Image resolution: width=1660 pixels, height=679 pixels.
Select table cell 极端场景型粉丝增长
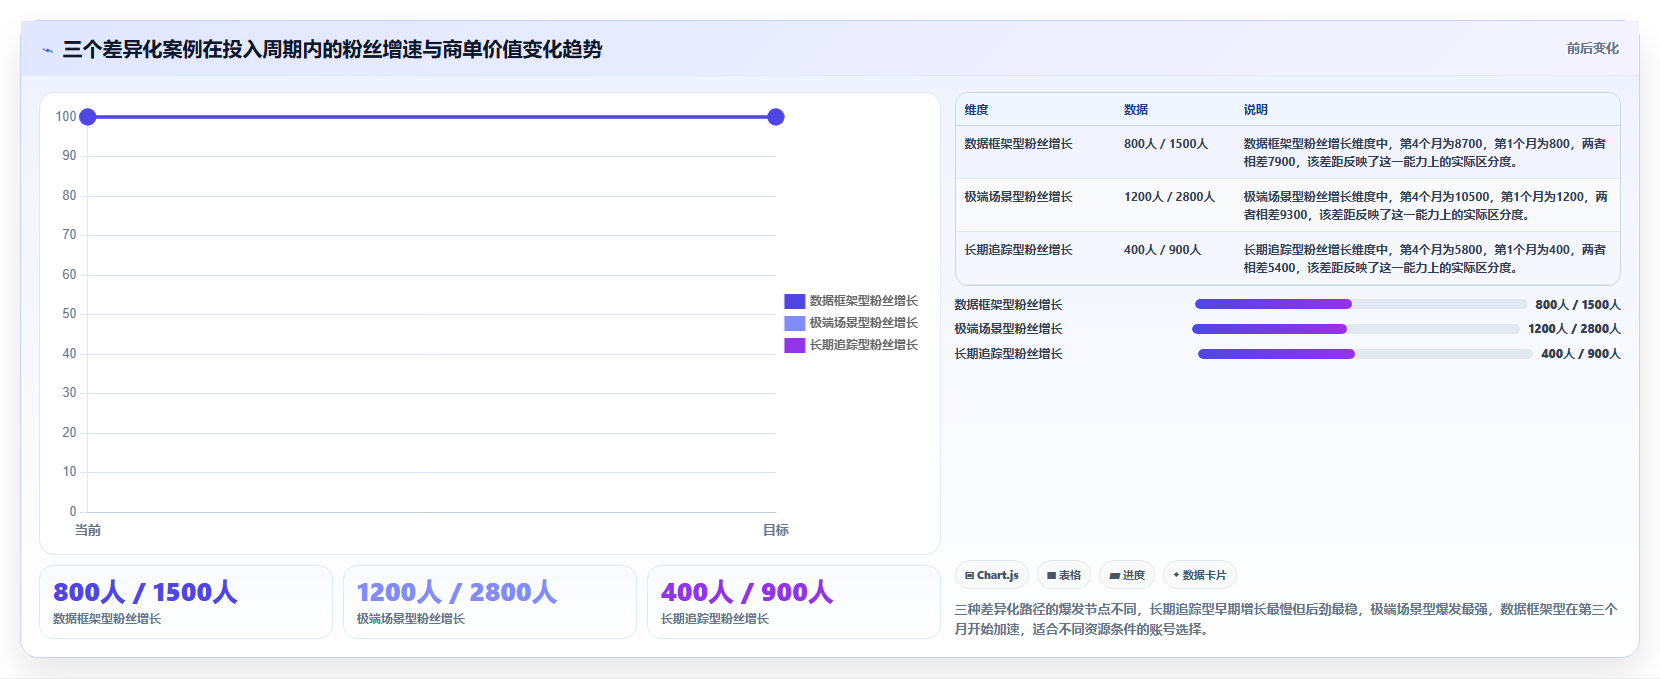click(1018, 197)
